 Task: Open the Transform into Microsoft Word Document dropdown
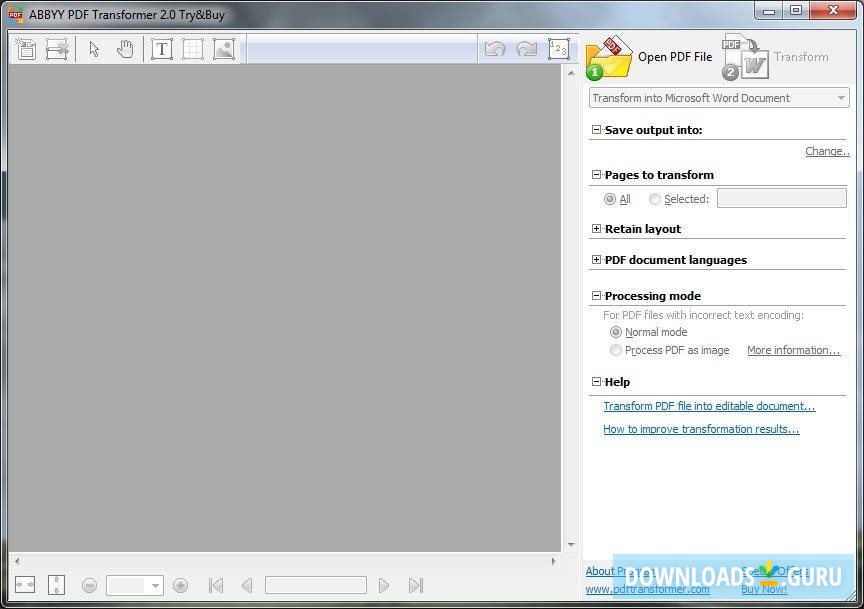tap(719, 98)
